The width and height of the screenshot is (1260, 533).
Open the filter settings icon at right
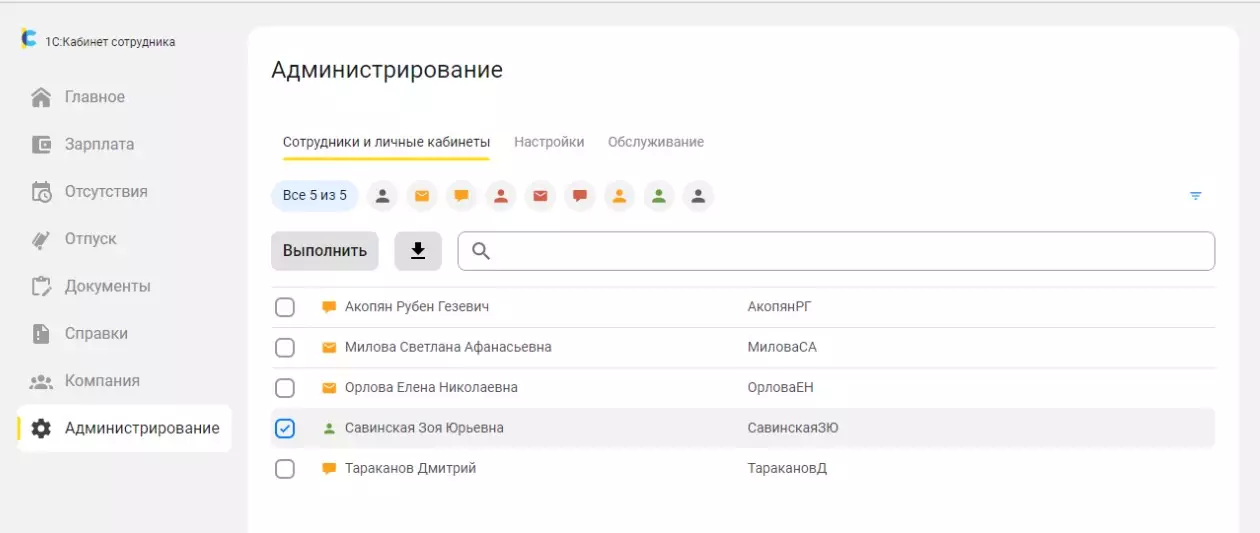coord(1195,196)
